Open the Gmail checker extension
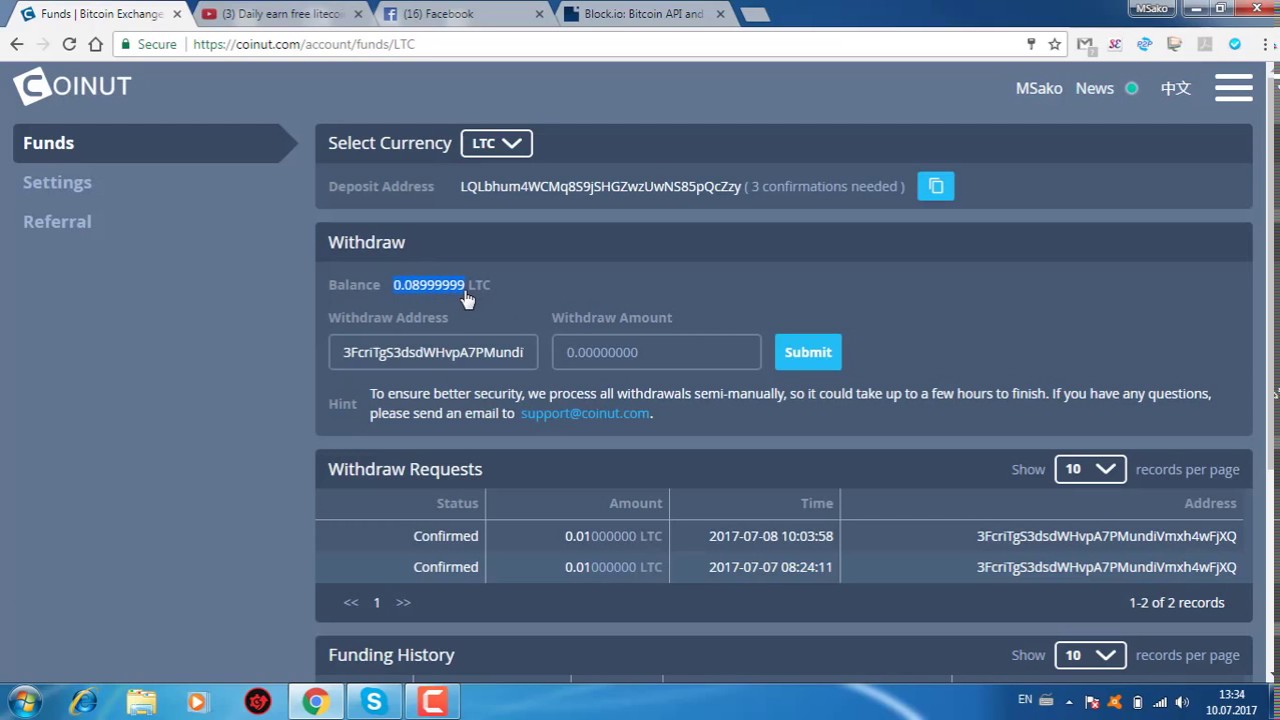This screenshot has width=1280, height=720. (1085, 44)
